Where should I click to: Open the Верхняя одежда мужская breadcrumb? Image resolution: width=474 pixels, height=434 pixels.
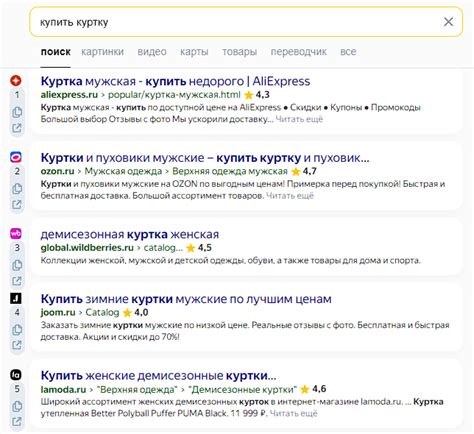230,171
